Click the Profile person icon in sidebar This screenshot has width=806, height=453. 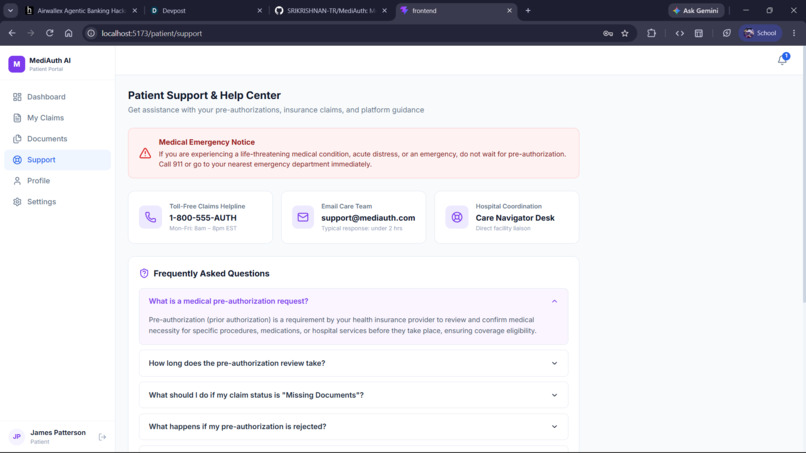[17, 181]
